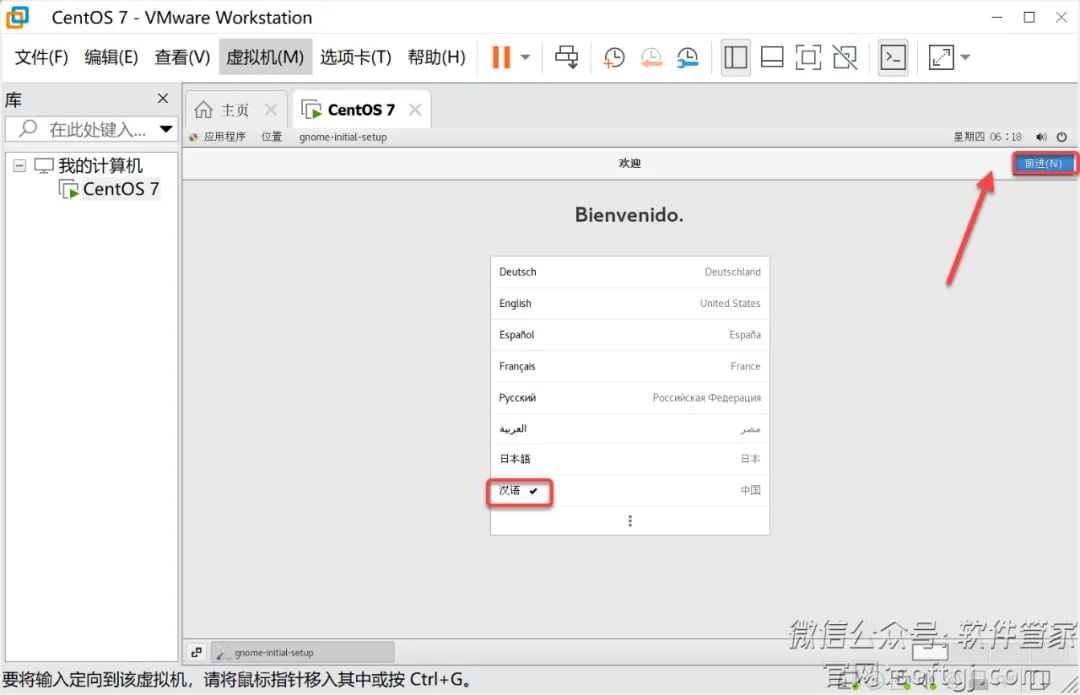This screenshot has width=1080, height=695.
Task: Open the 应用程序 menu in the guest
Action: pyautogui.click(x=218, y=136)
